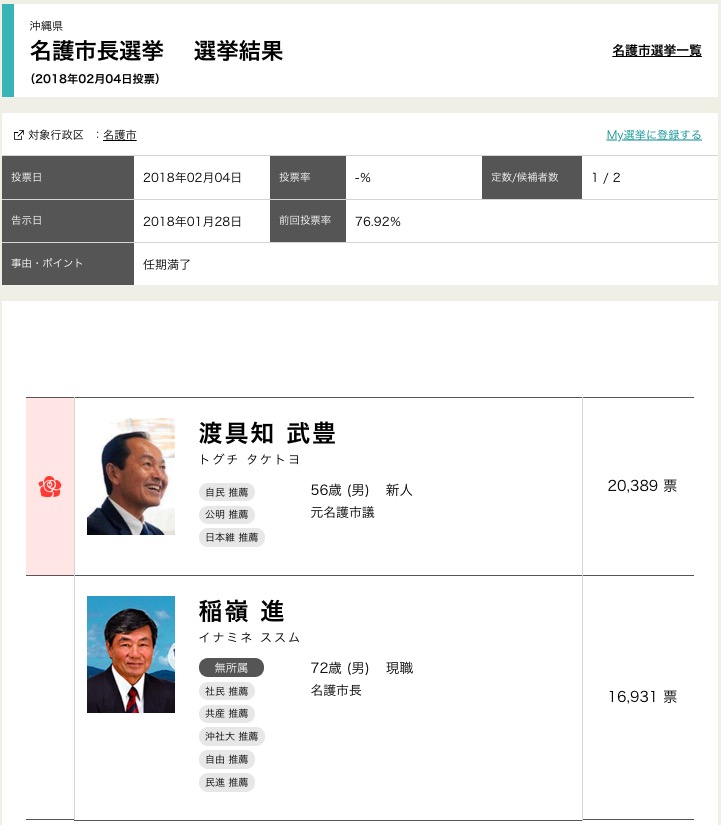Click the 名護市長選挙 選挙結果 page heading
Viewport: 721px width, 825px height.
coord(156,51)
